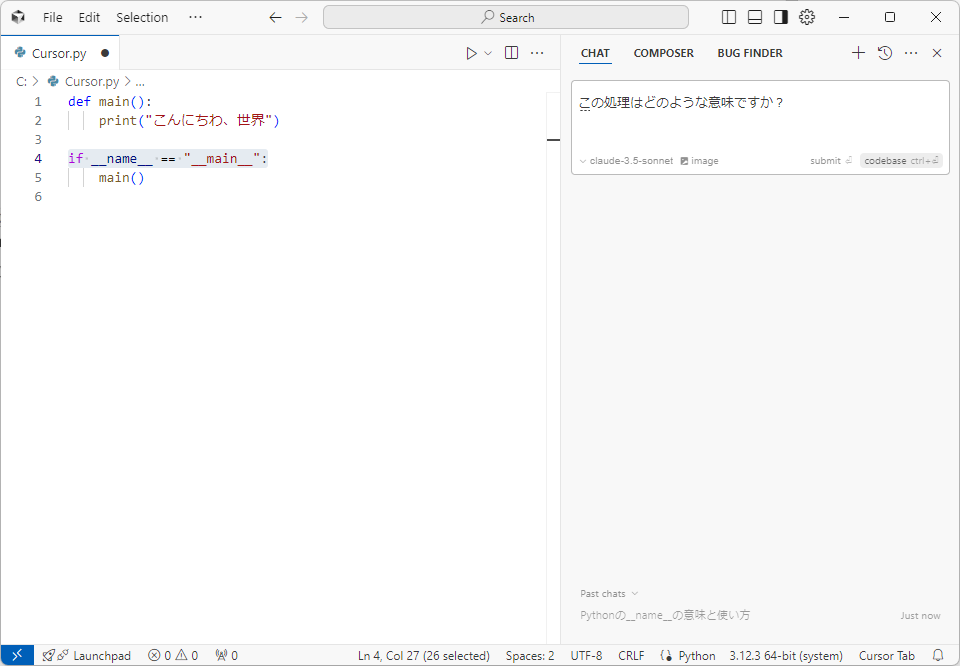Toggle the AI chat pane layout button
960x666 pixels.
click(x=781, y=17)
